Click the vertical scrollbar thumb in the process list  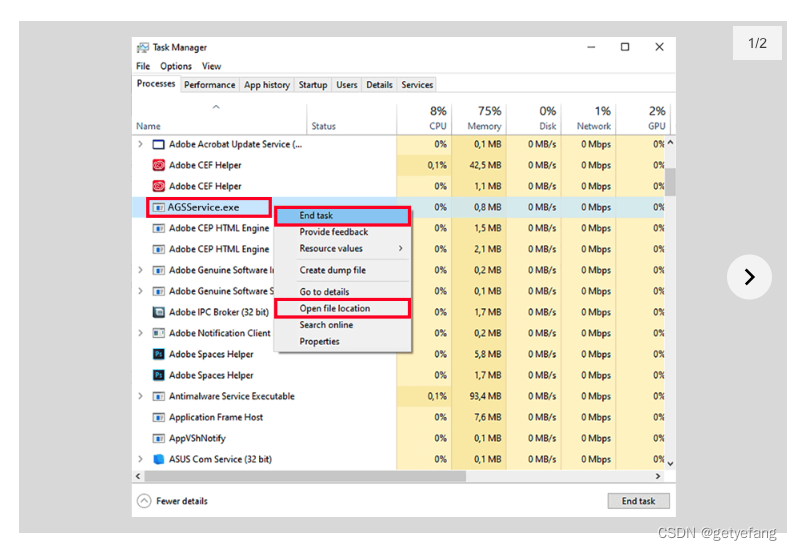(670, 182)
